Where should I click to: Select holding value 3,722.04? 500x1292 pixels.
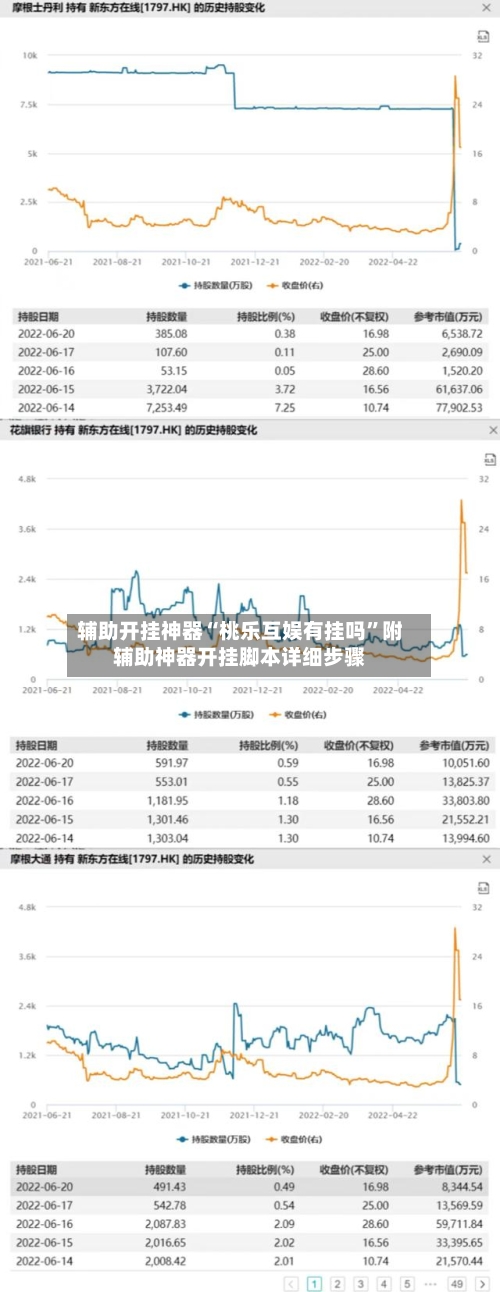point(167,389)
